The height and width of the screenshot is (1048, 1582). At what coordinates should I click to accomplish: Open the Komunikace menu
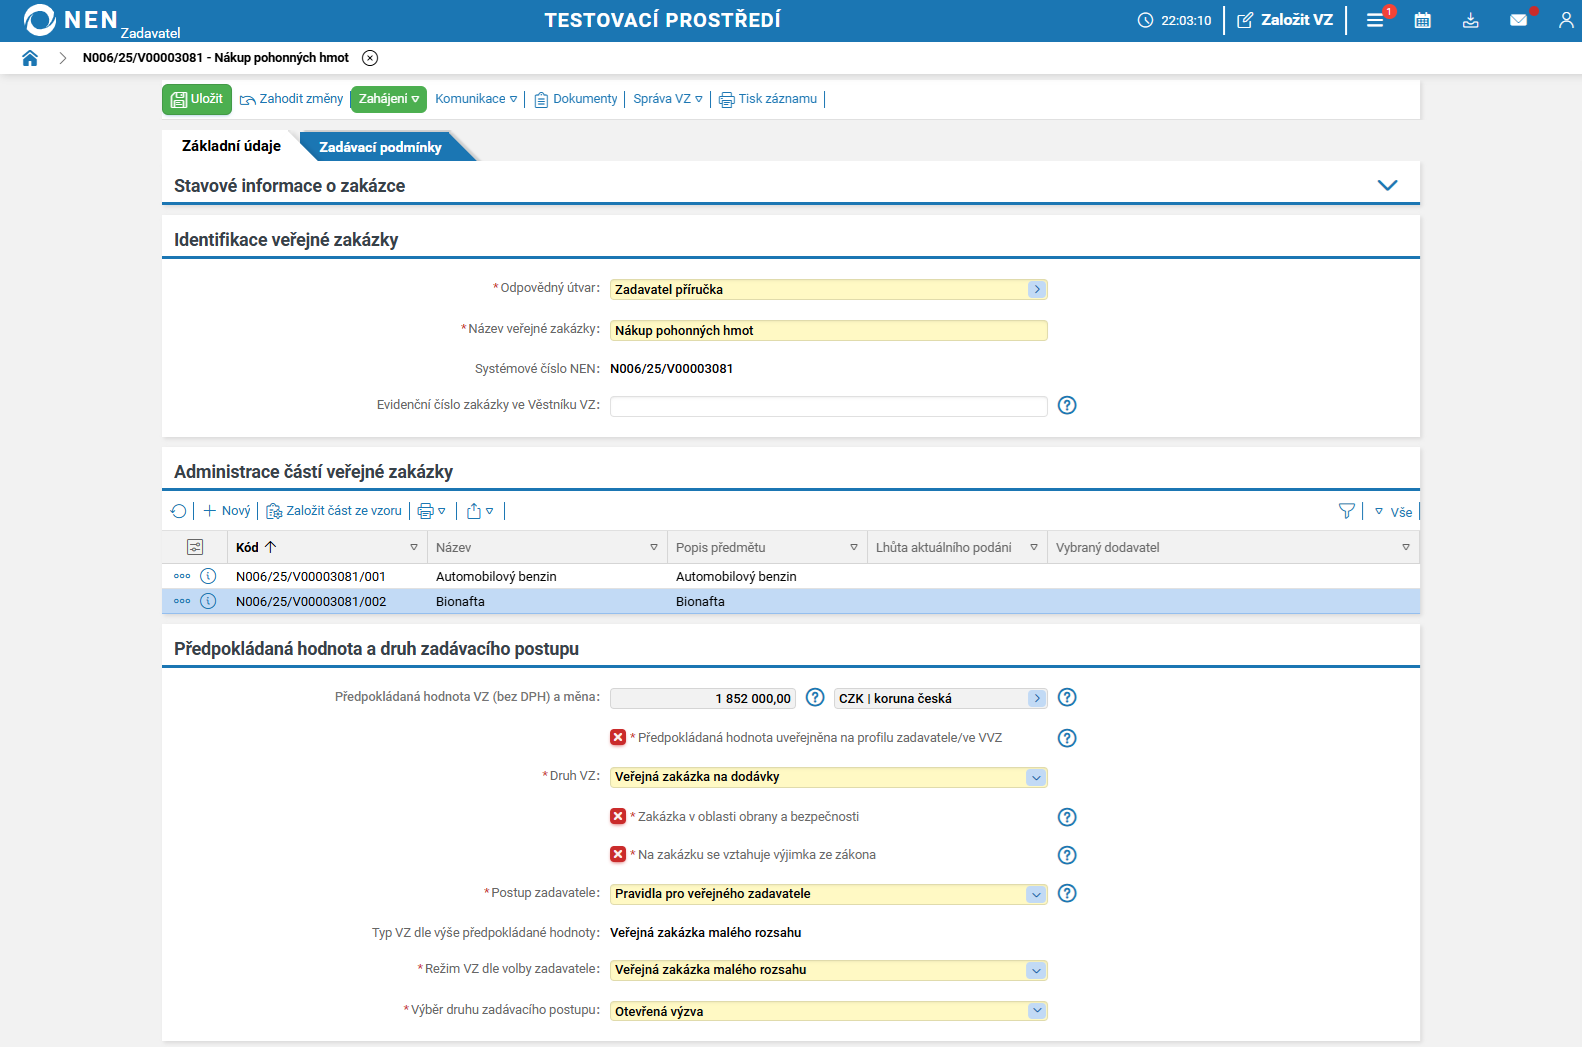coord(476,99)
